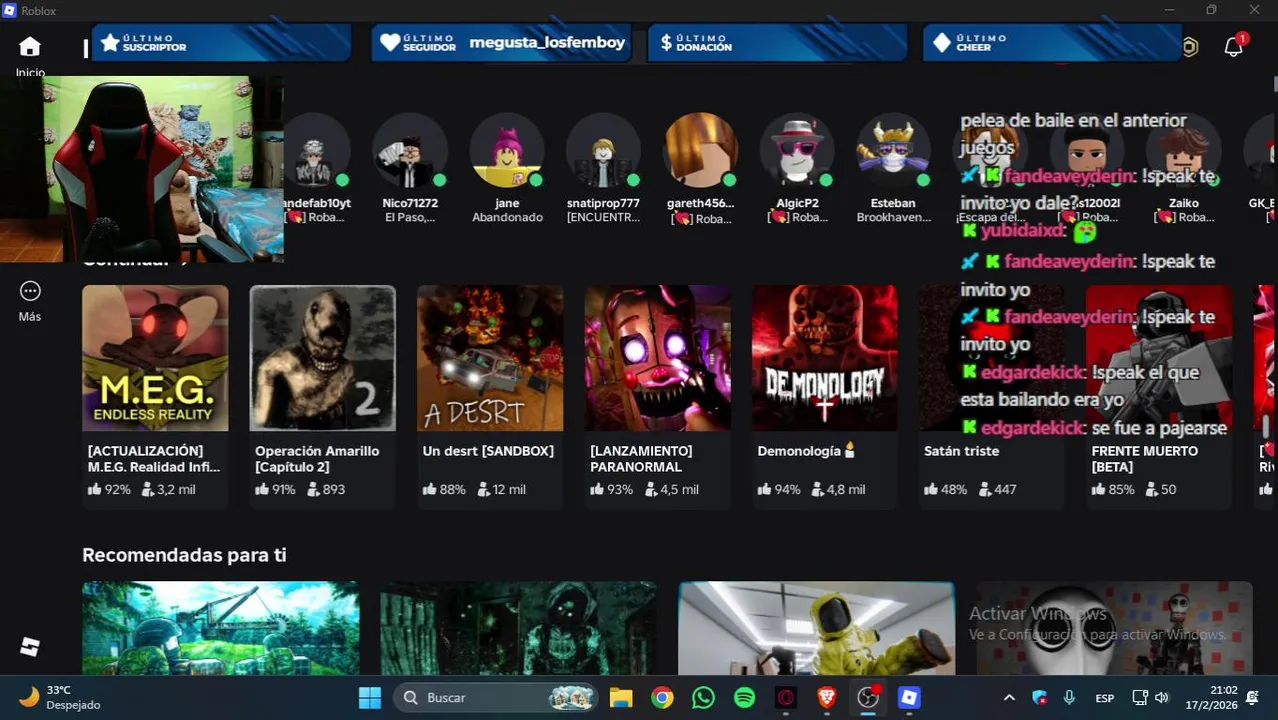The image size is (1278, 720).
Task: Open friend snatiprop777's avatar
Action: click(603, 151)
